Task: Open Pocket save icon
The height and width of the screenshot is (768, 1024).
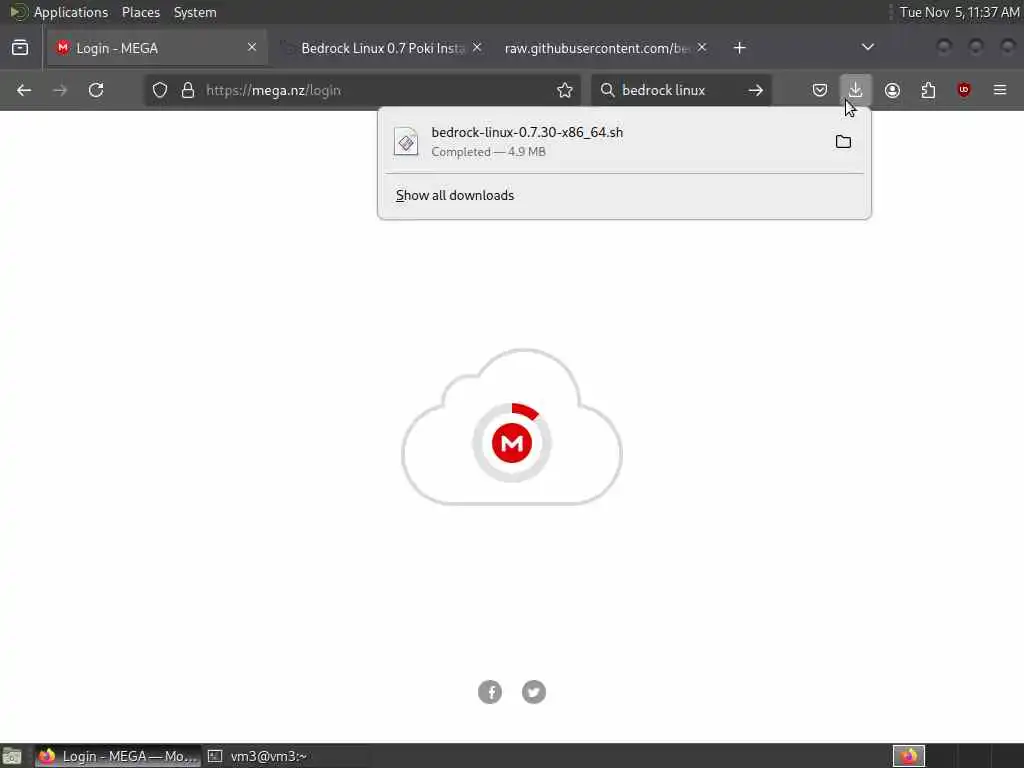Action: [820, 90]
